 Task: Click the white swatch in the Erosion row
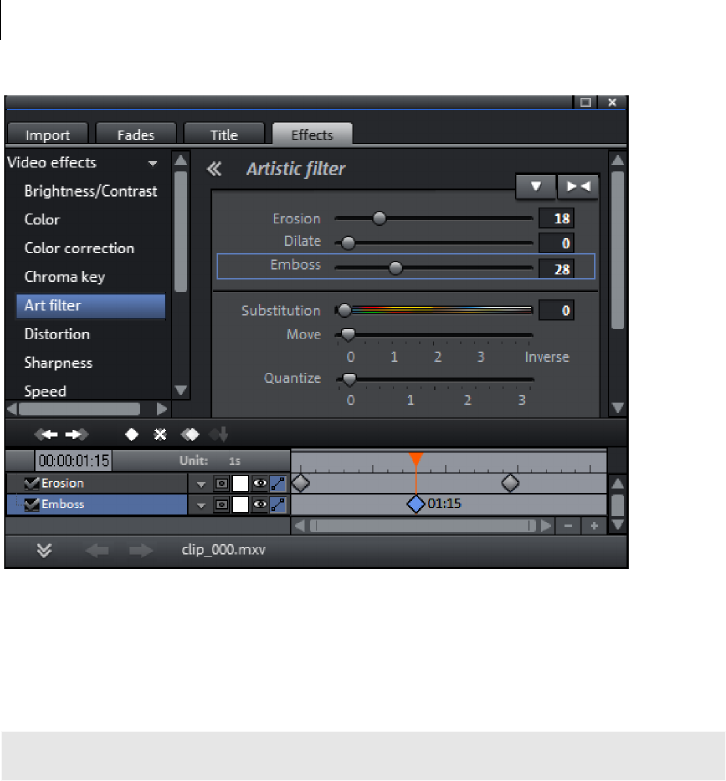point(241,484)
